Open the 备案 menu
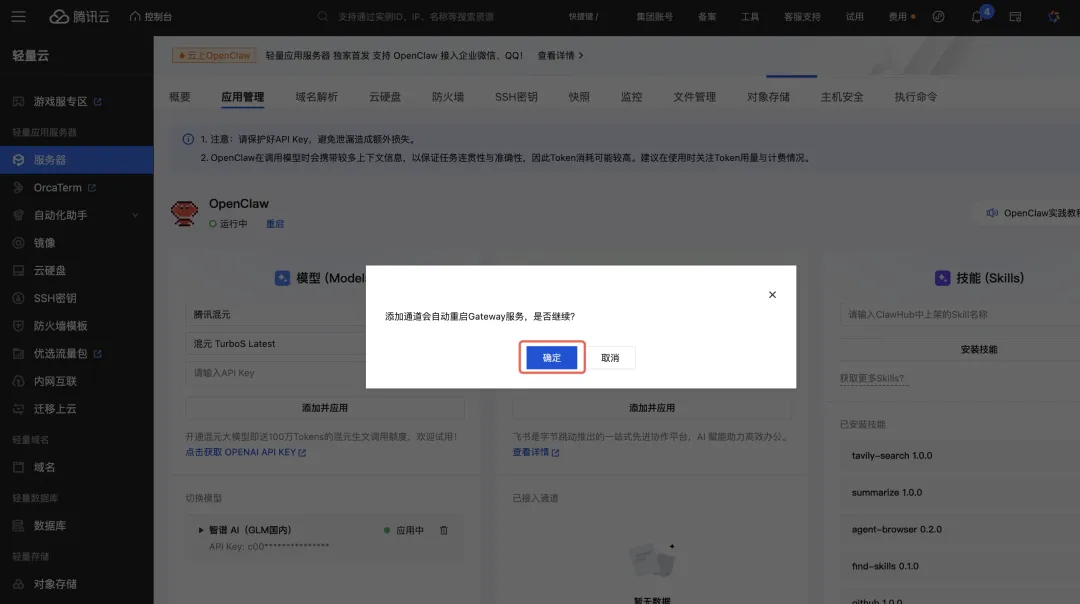1080x604 pixels. pos(707,17)
